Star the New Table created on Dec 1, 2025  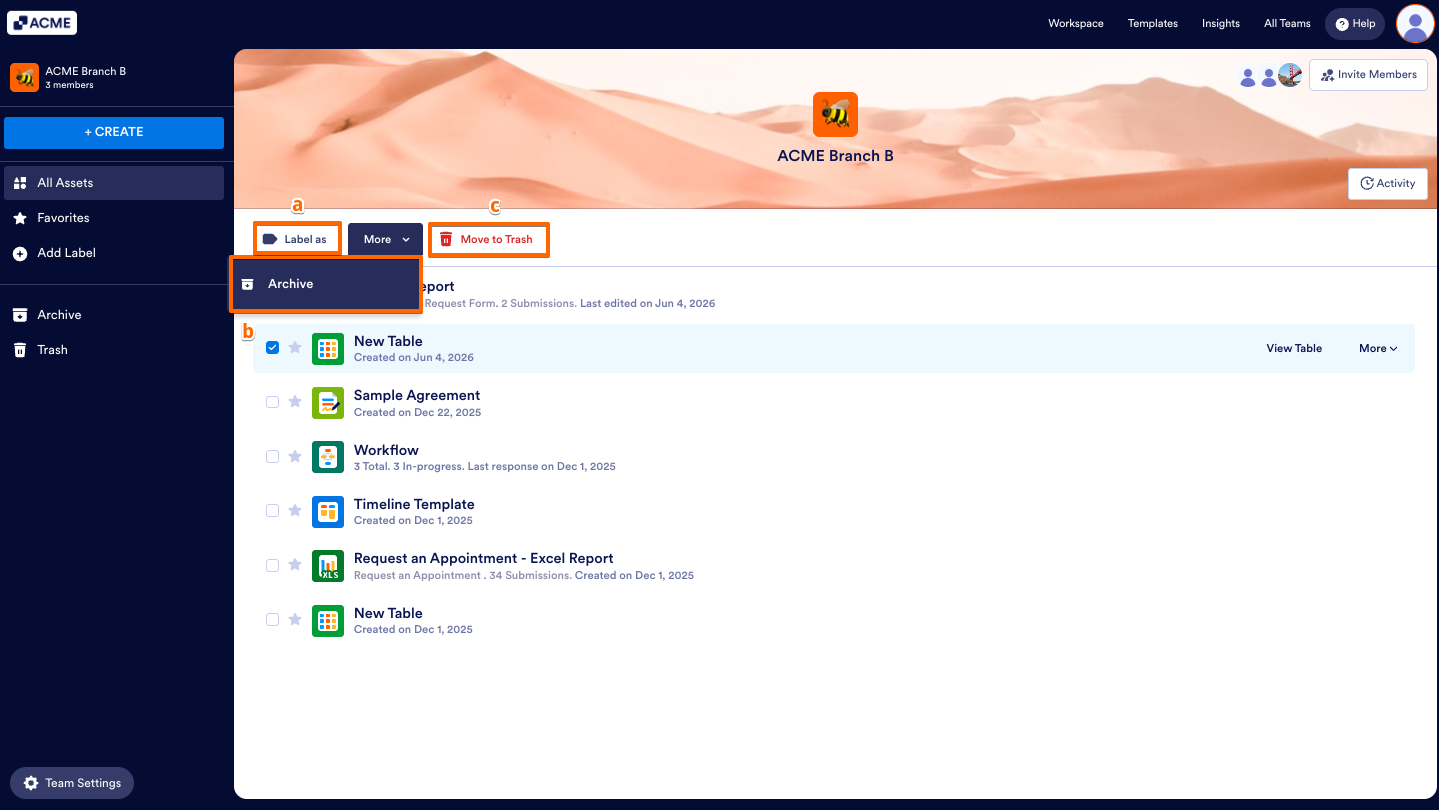295,619
